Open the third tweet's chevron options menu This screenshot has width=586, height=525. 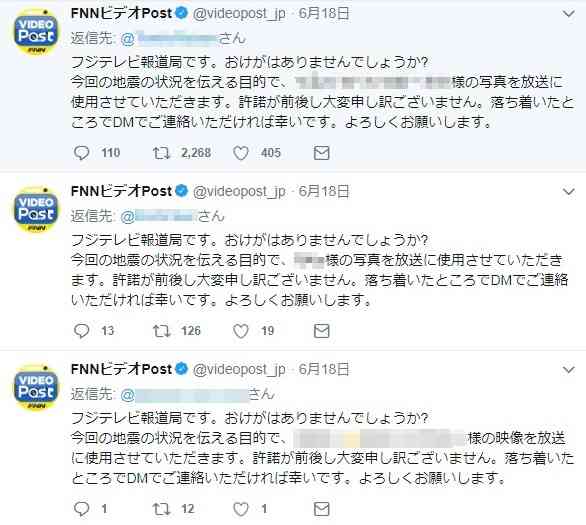pyautogui.click(x=569, y=370)
